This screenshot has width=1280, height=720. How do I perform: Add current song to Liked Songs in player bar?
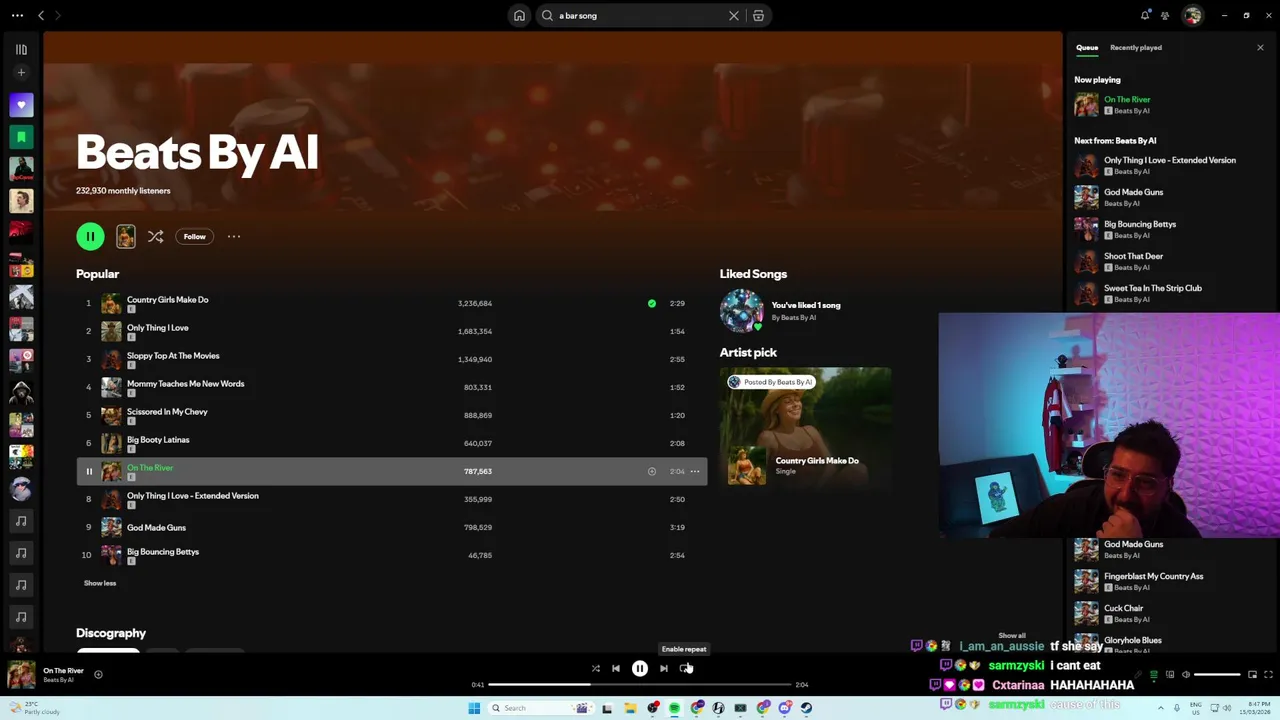click(98, 674)
